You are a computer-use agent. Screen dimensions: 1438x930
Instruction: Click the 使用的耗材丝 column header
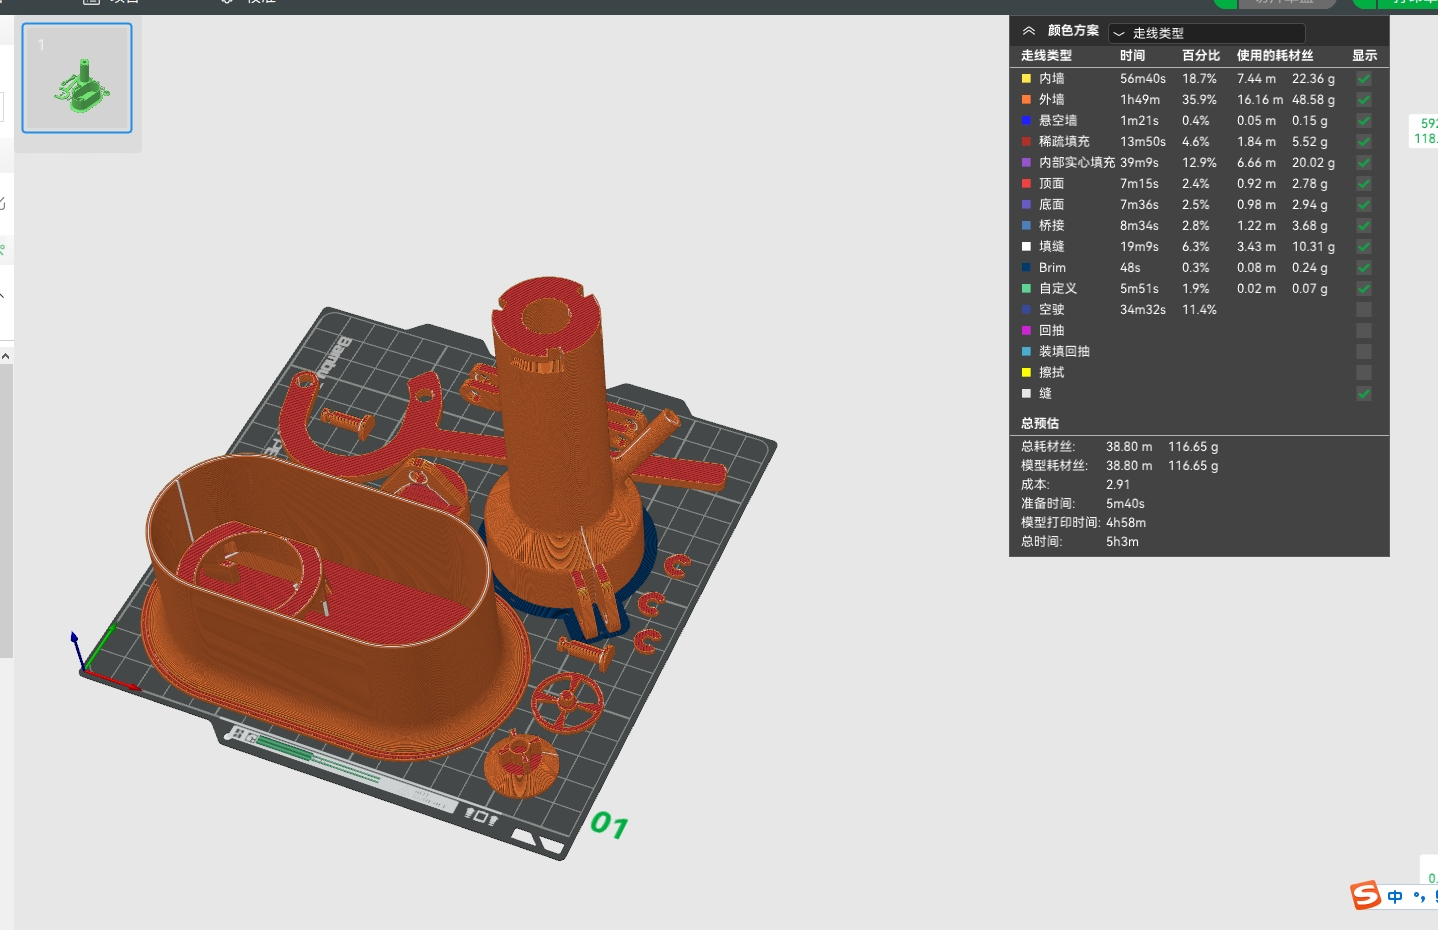[x=1275, y=56]
